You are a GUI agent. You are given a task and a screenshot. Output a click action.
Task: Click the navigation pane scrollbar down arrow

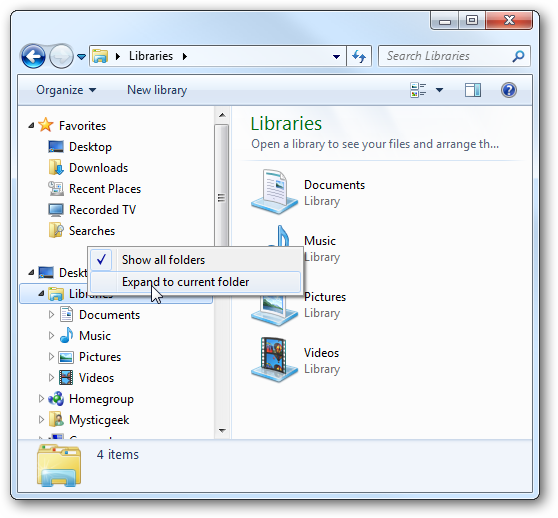tap(222, 430)
